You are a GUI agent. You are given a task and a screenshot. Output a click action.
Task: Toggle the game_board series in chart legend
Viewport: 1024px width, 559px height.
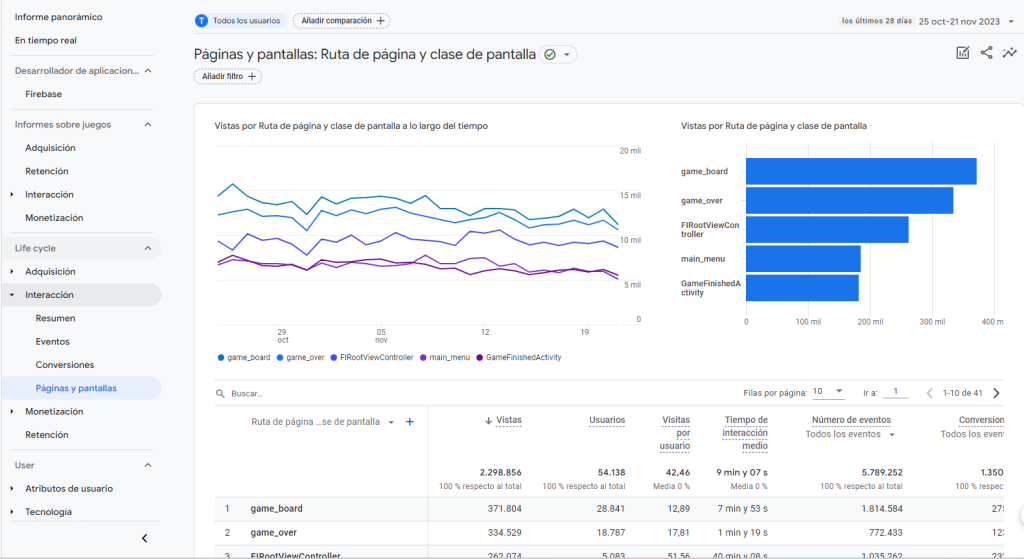coord(244,357)
